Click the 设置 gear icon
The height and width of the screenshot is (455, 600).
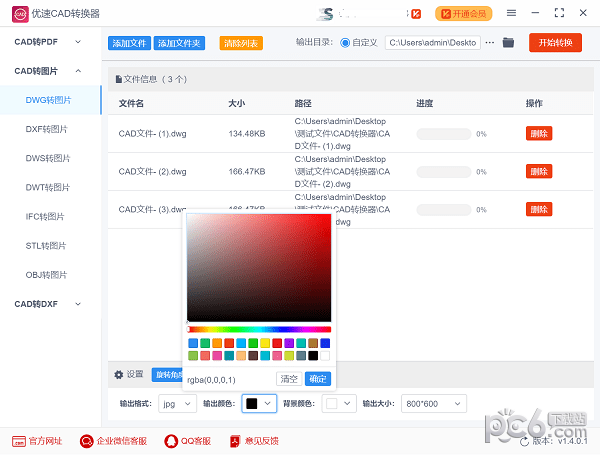[x=119, y=374]
